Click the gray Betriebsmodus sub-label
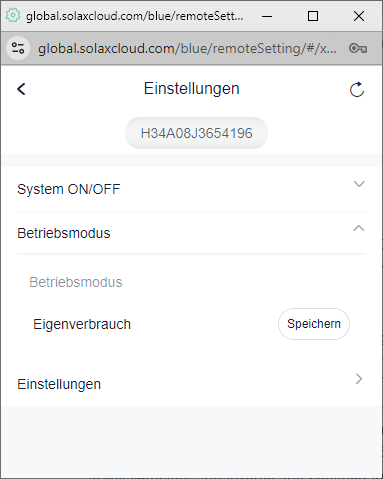 (x=76, y=282)
